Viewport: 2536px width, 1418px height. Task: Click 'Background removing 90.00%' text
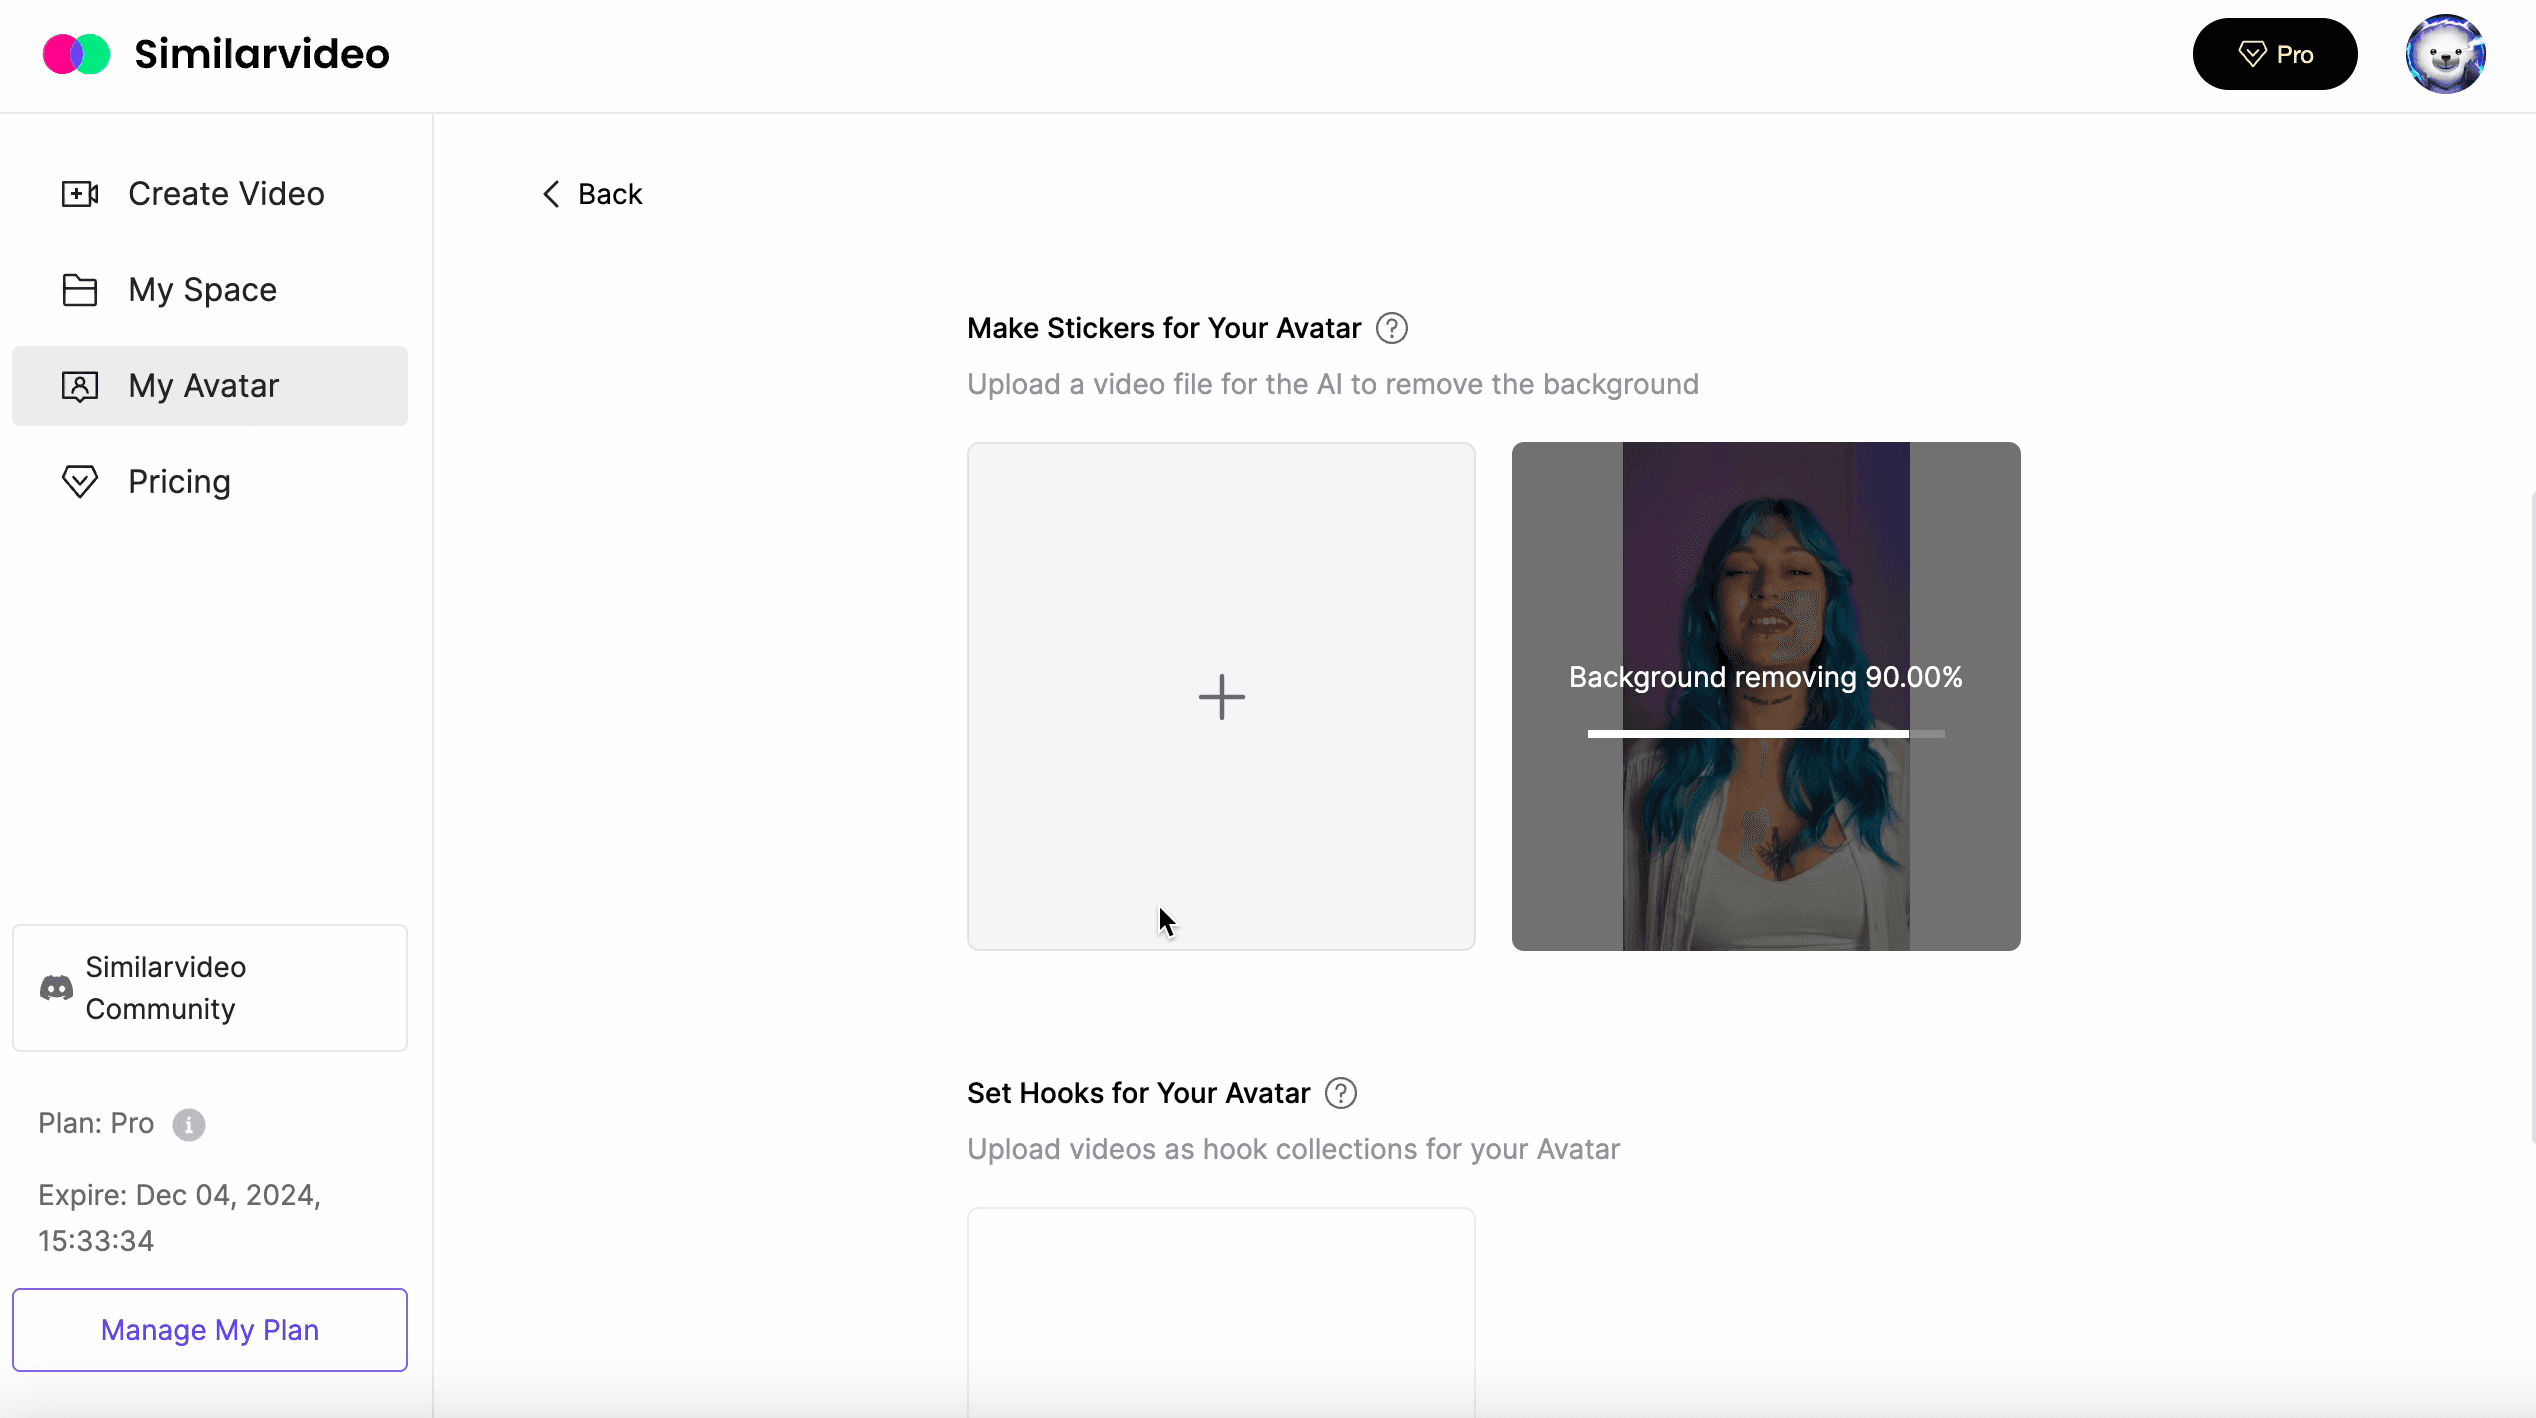1766,677
